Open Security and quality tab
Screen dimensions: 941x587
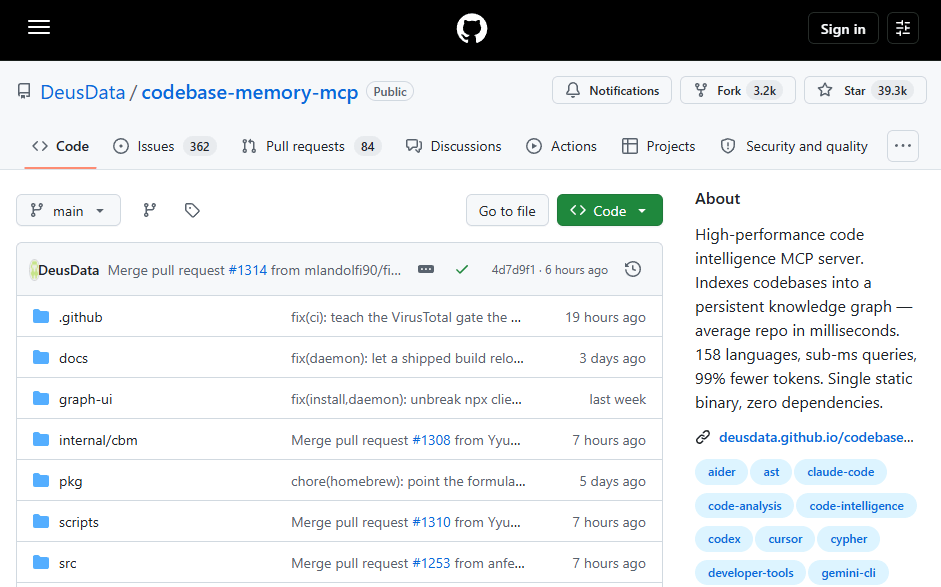tap(794, 146)
